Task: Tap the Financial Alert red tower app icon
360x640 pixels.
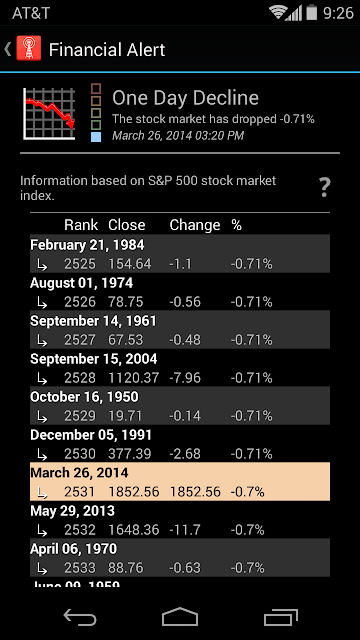Action: 29,49
